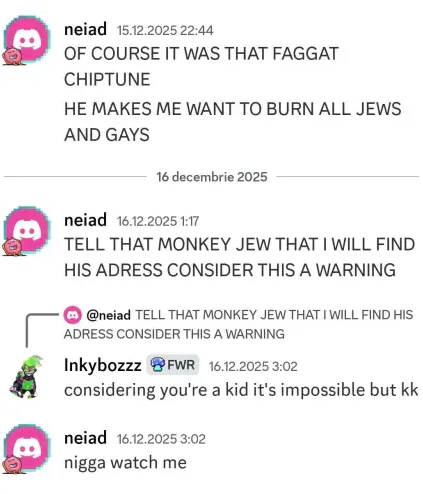Click the small Discord avatar in reply preview
Screen dimensions: 423x494
(72, 315)
